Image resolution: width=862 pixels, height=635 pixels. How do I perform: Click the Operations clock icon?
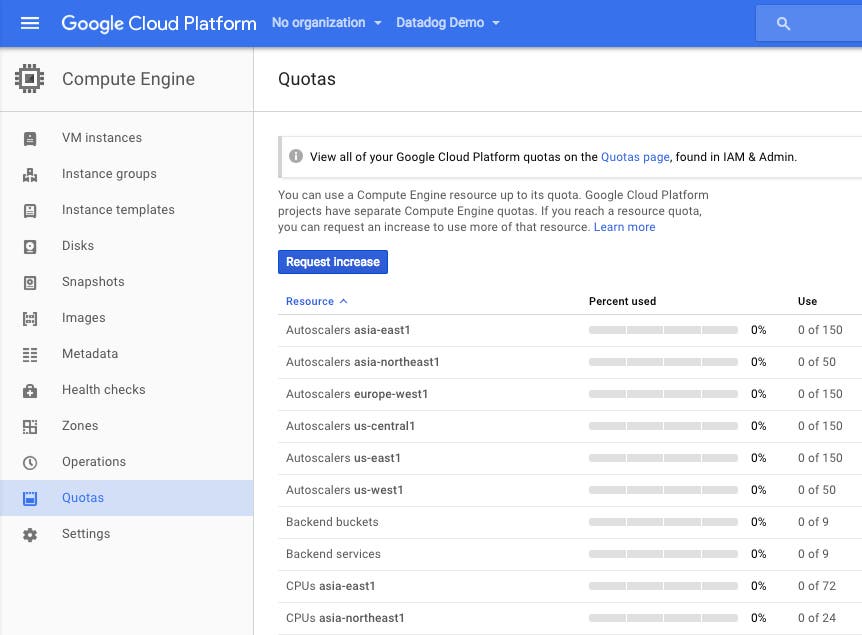31,462
